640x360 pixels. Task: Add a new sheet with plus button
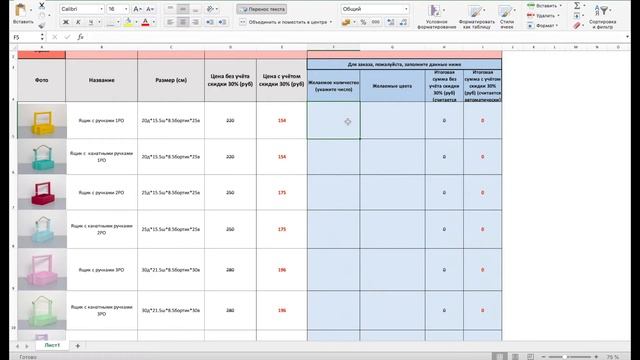[78, 346]
